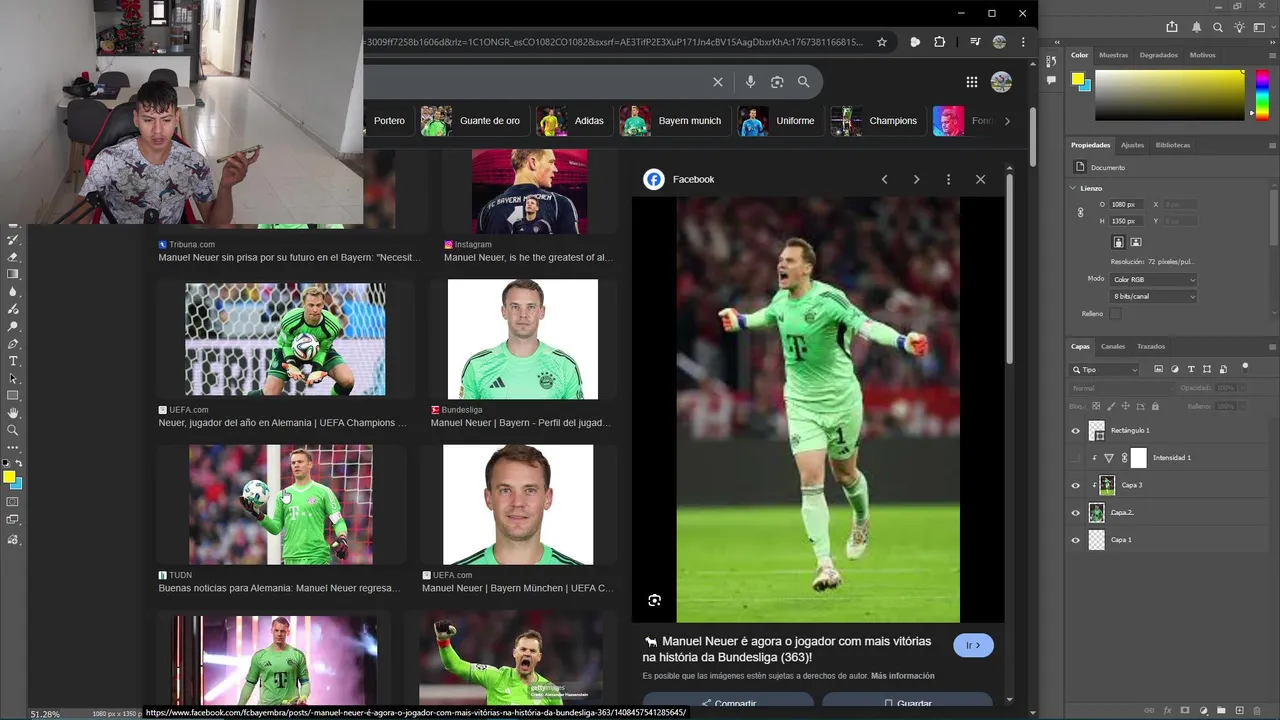The width and height of the screenshot is (1280, 720).
Task: Select the Path Selection arrow tool
Action: point(13,378)
